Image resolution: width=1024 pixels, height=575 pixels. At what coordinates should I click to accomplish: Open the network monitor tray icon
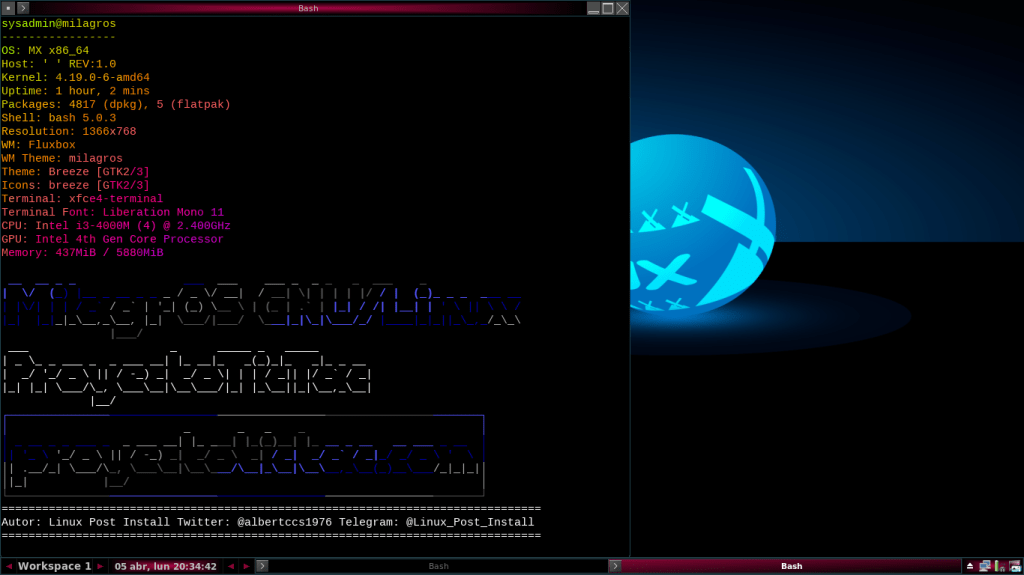[984, 566]
